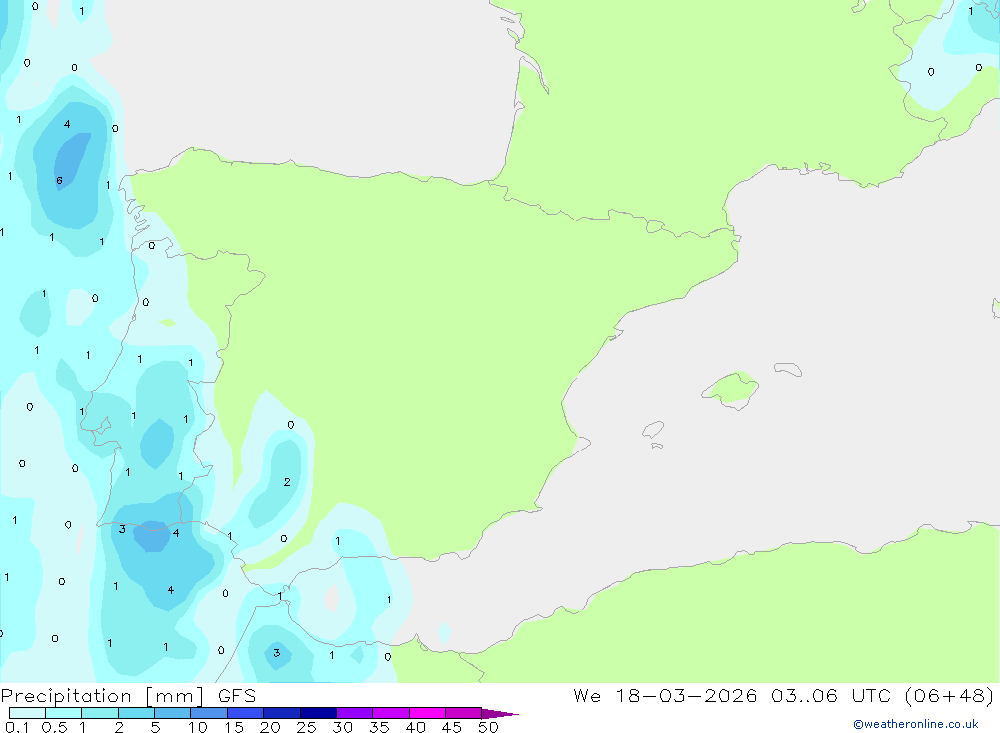Choose the 15–20 mm royal blue legend swatch
Viewport: 1000px width, 733px height.
coord(245,713)
